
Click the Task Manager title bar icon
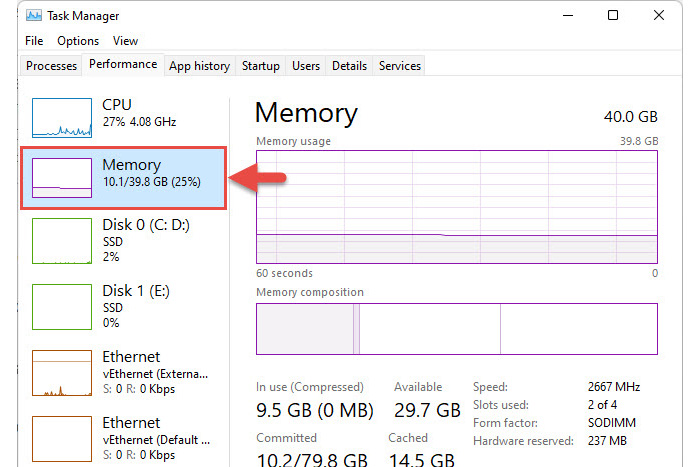34,16
